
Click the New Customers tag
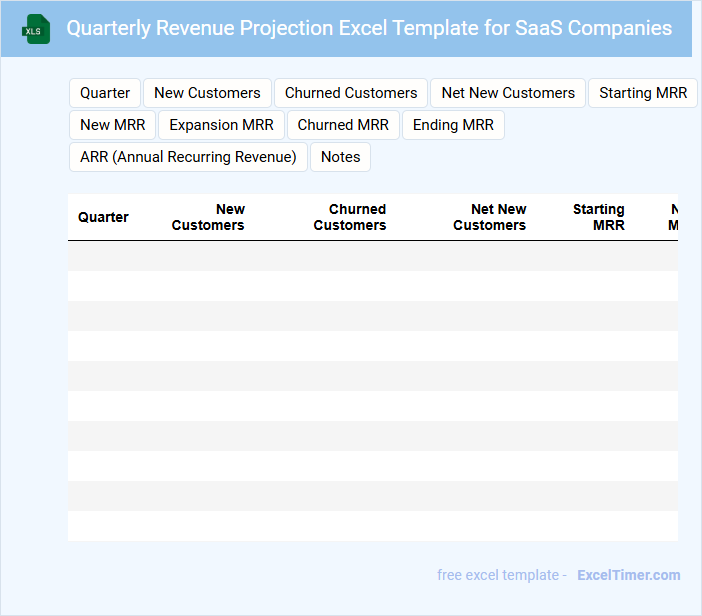[x=207, y=93]
